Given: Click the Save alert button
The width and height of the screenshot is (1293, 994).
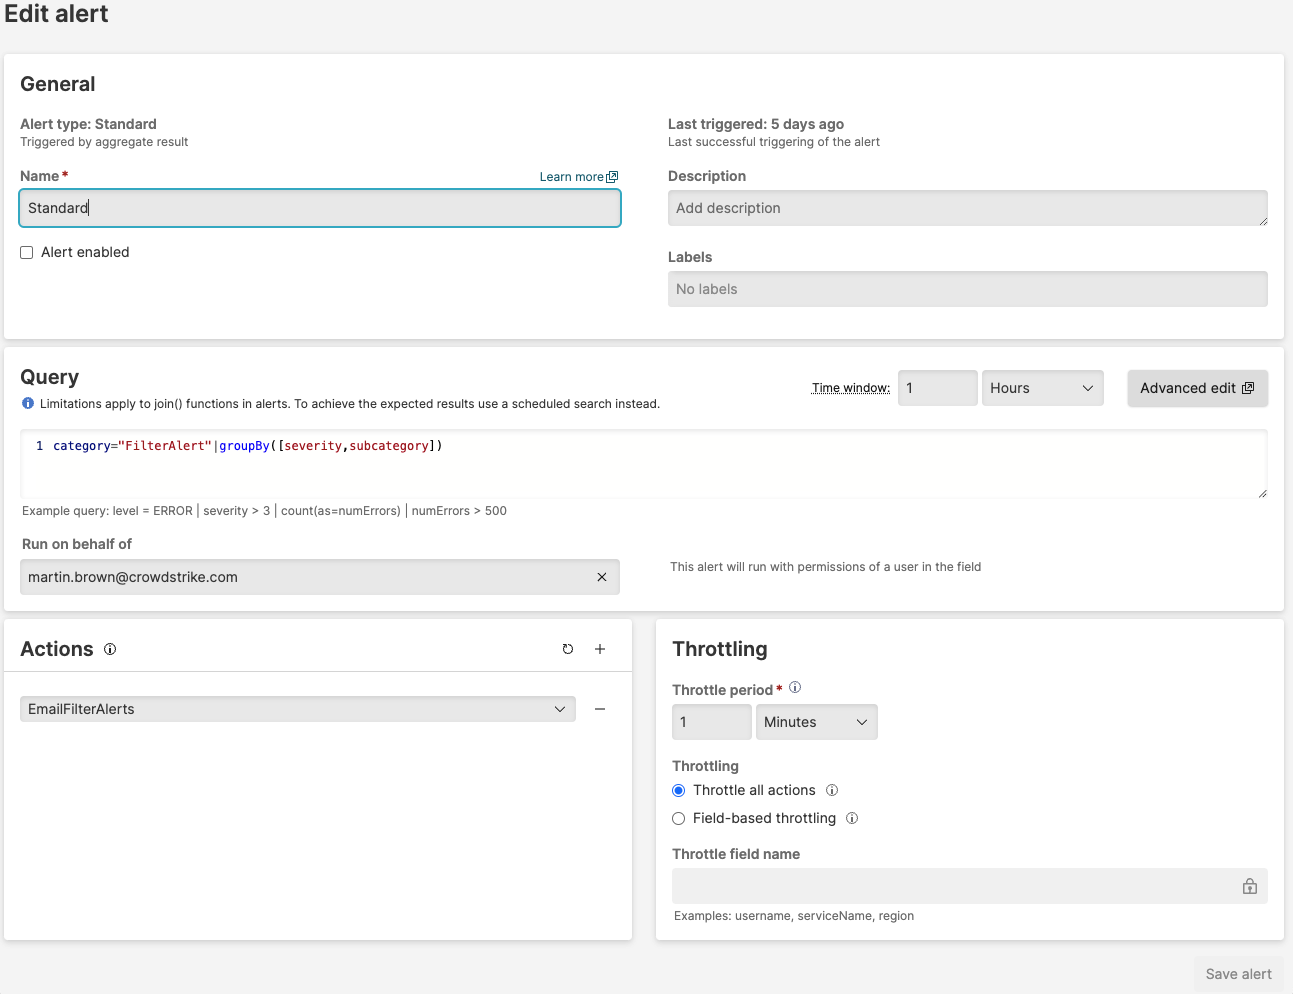Looking at the screenshot, I should [x=1238, y=974].
